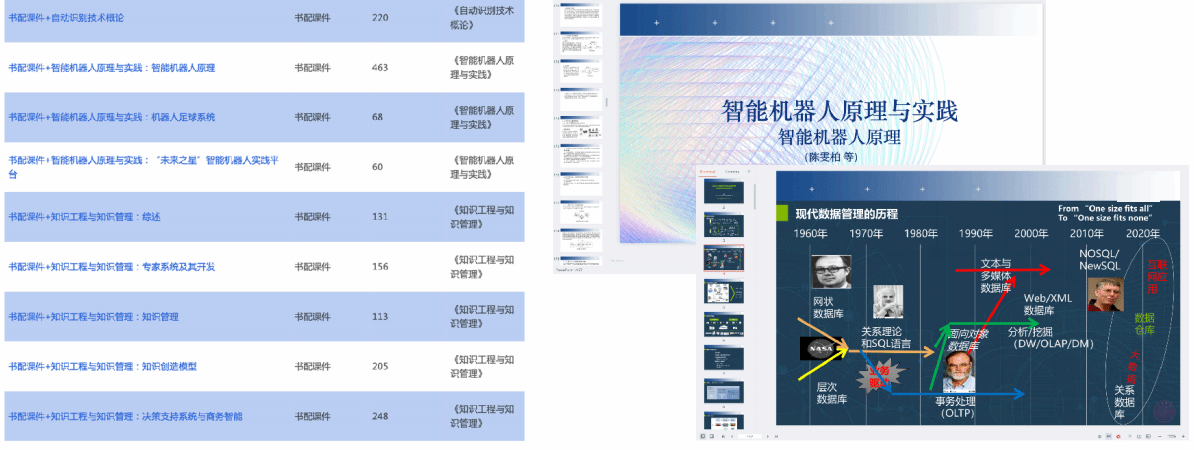Open the 决策支持系统与商务智能 courseware link
1194x450 pixels.
[x=125, y=416]
